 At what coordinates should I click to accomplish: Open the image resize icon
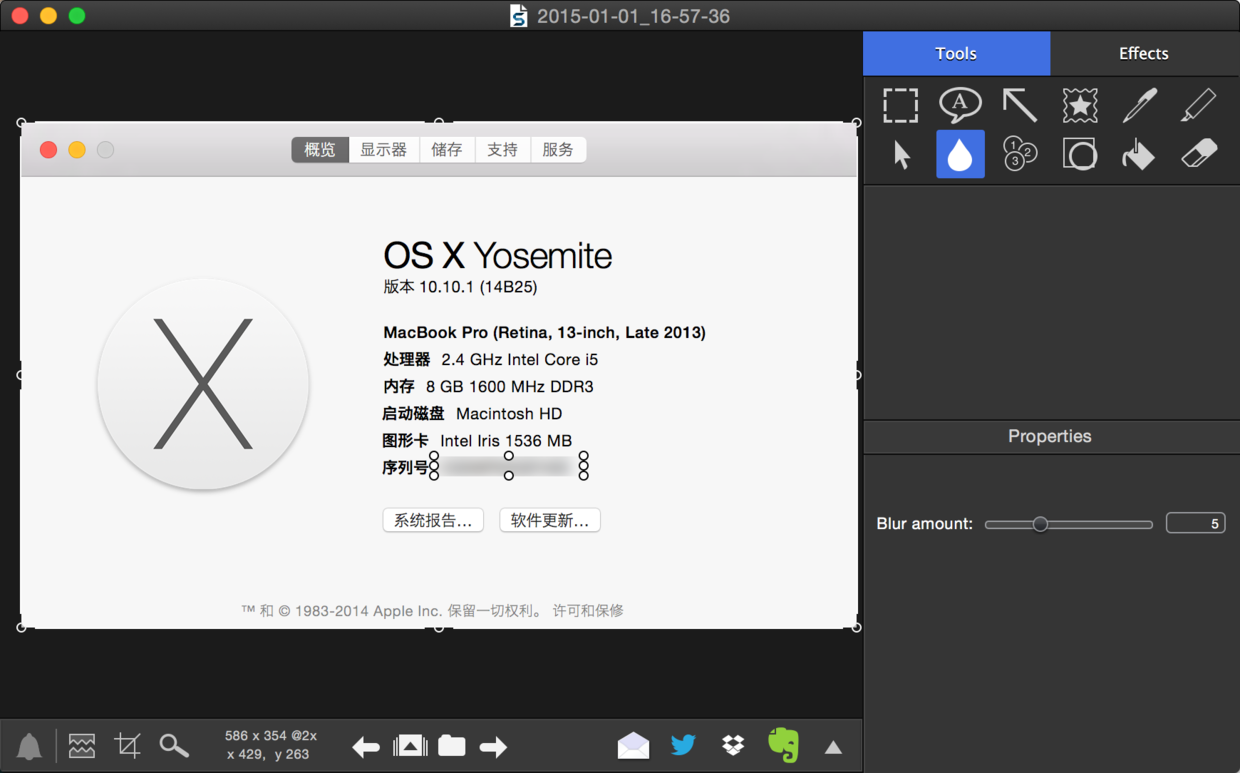click(x=82, y=745)
